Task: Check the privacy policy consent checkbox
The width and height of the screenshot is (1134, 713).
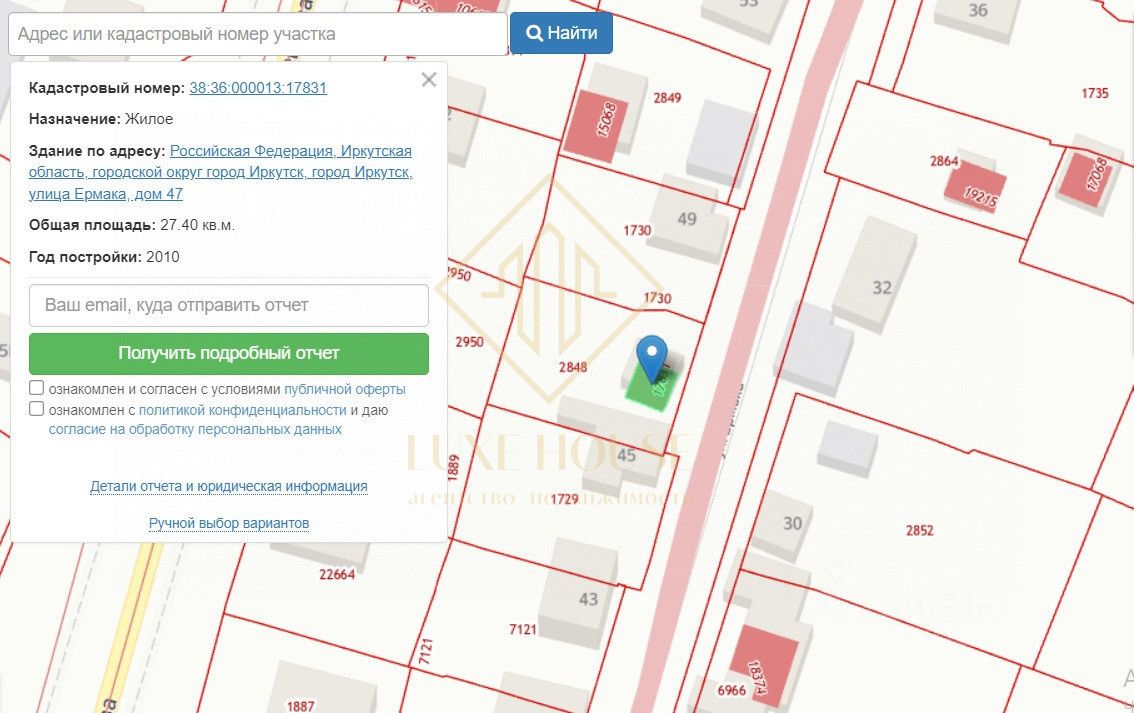Action: [37, 409]
